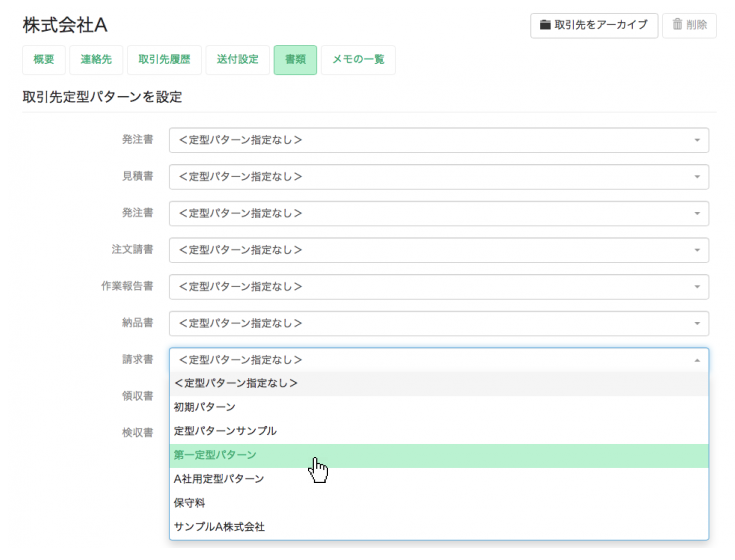Collapse the open 請求書 dropdown
This screenshot has width=735, height=560.
(439, 360)
